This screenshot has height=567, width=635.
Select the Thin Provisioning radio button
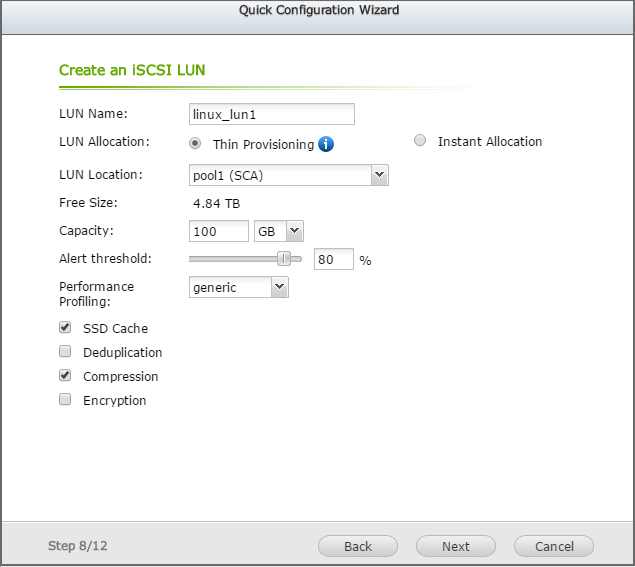pyautogui.click(x=194, y=143)
